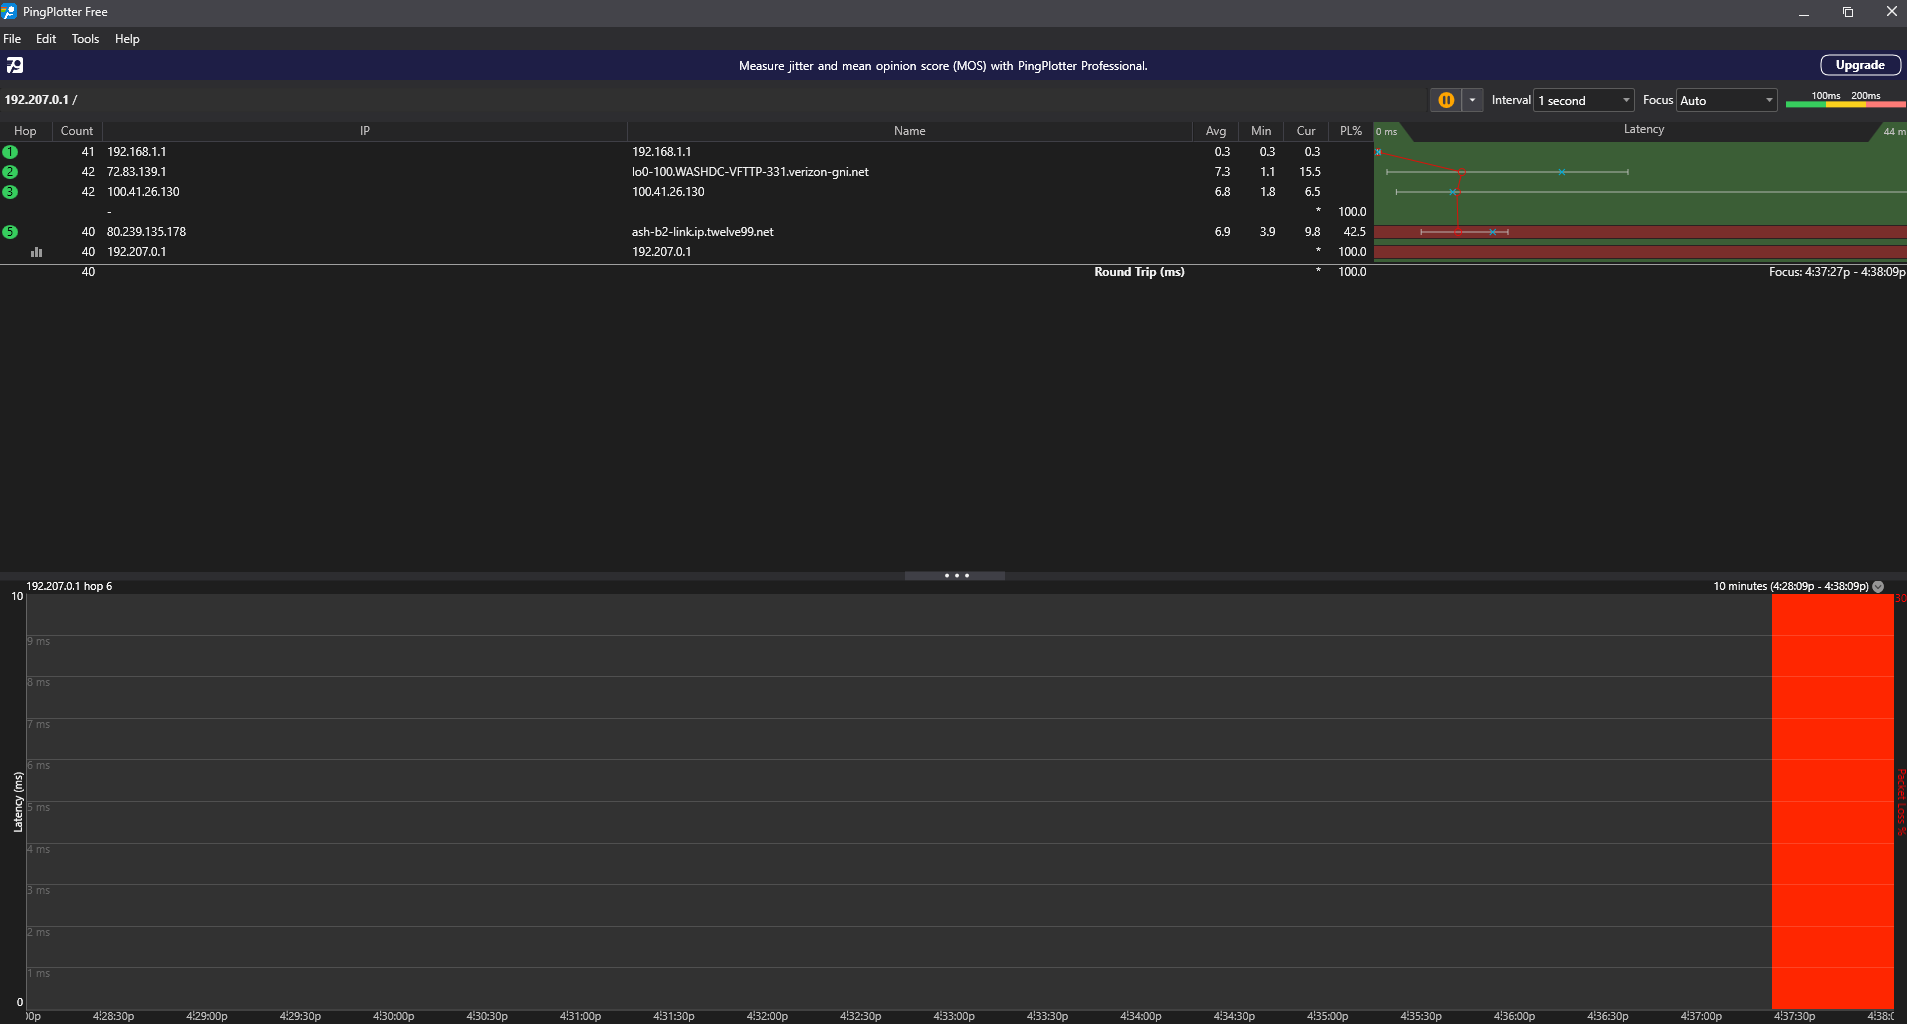The height and width of the screenshot is (1024, 1907).
Task: Select IP 192.207.0.1 in the final hop row
Action: (x=137, y=252)
